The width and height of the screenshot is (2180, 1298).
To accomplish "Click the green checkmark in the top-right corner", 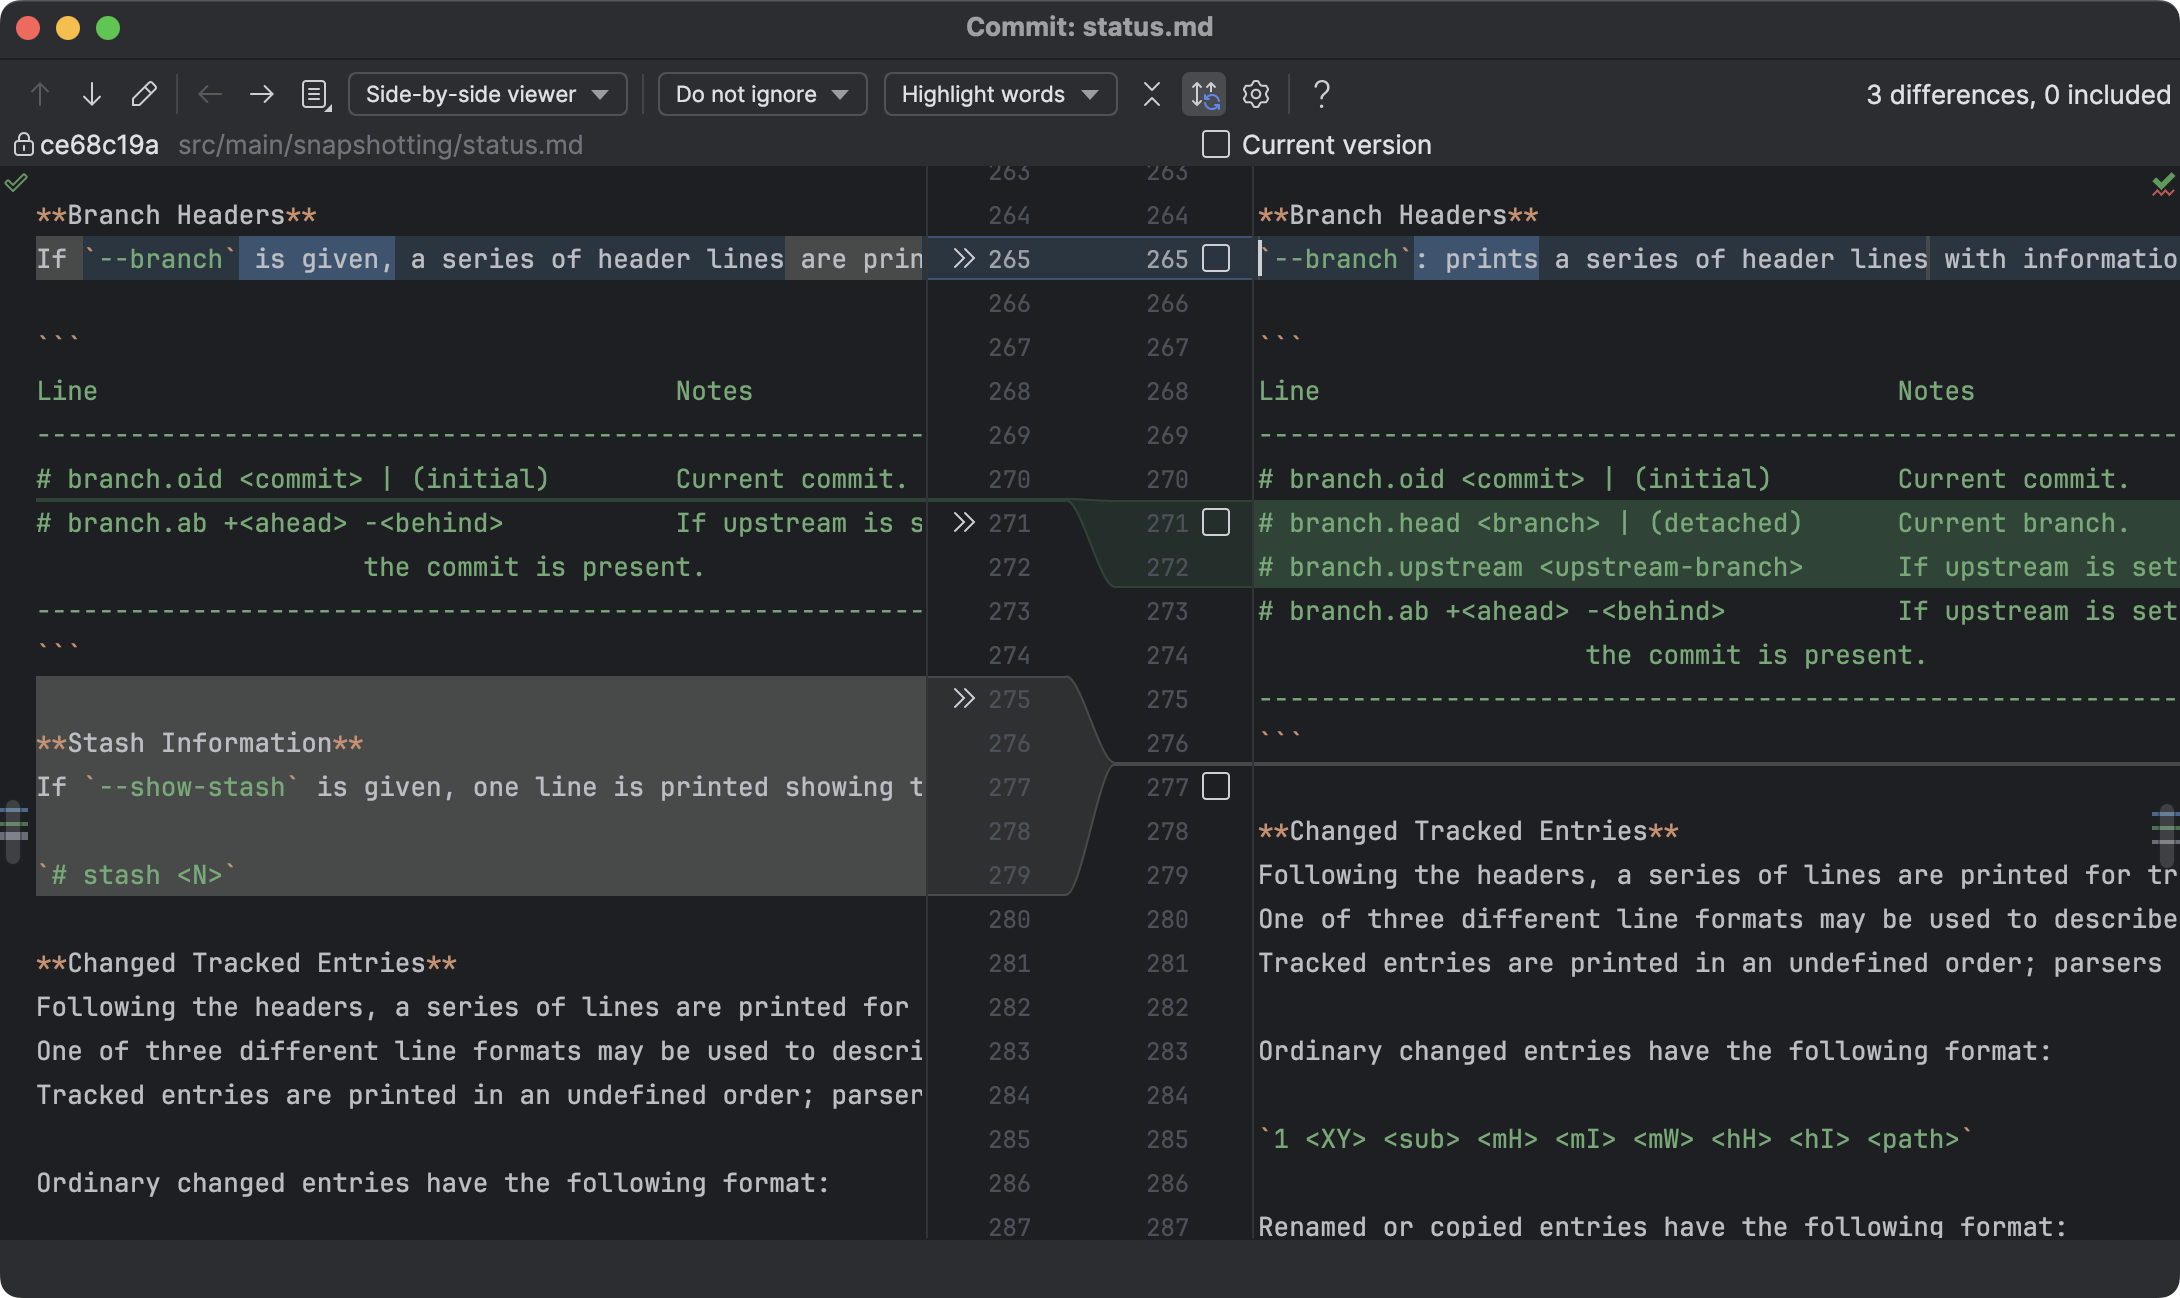I will pyautogui.click(x=2162, y=185).
